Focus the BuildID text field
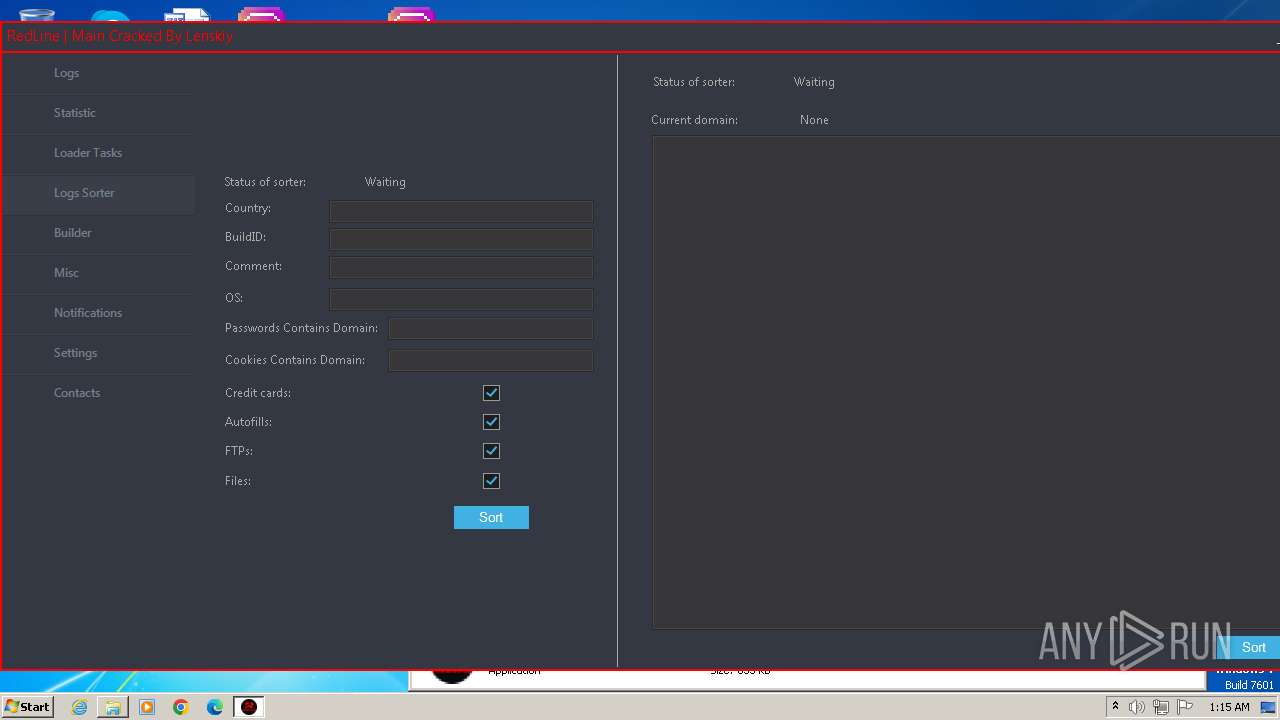Image resolution: width=1280 pixels, height=720 pixels. (461, 239)
